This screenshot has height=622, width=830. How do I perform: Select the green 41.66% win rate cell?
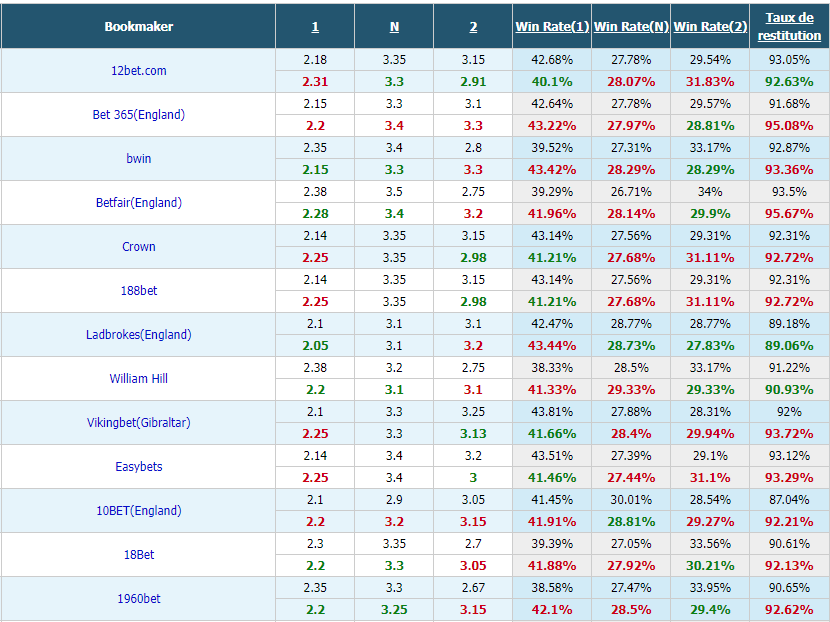click(x=552, y=433)
